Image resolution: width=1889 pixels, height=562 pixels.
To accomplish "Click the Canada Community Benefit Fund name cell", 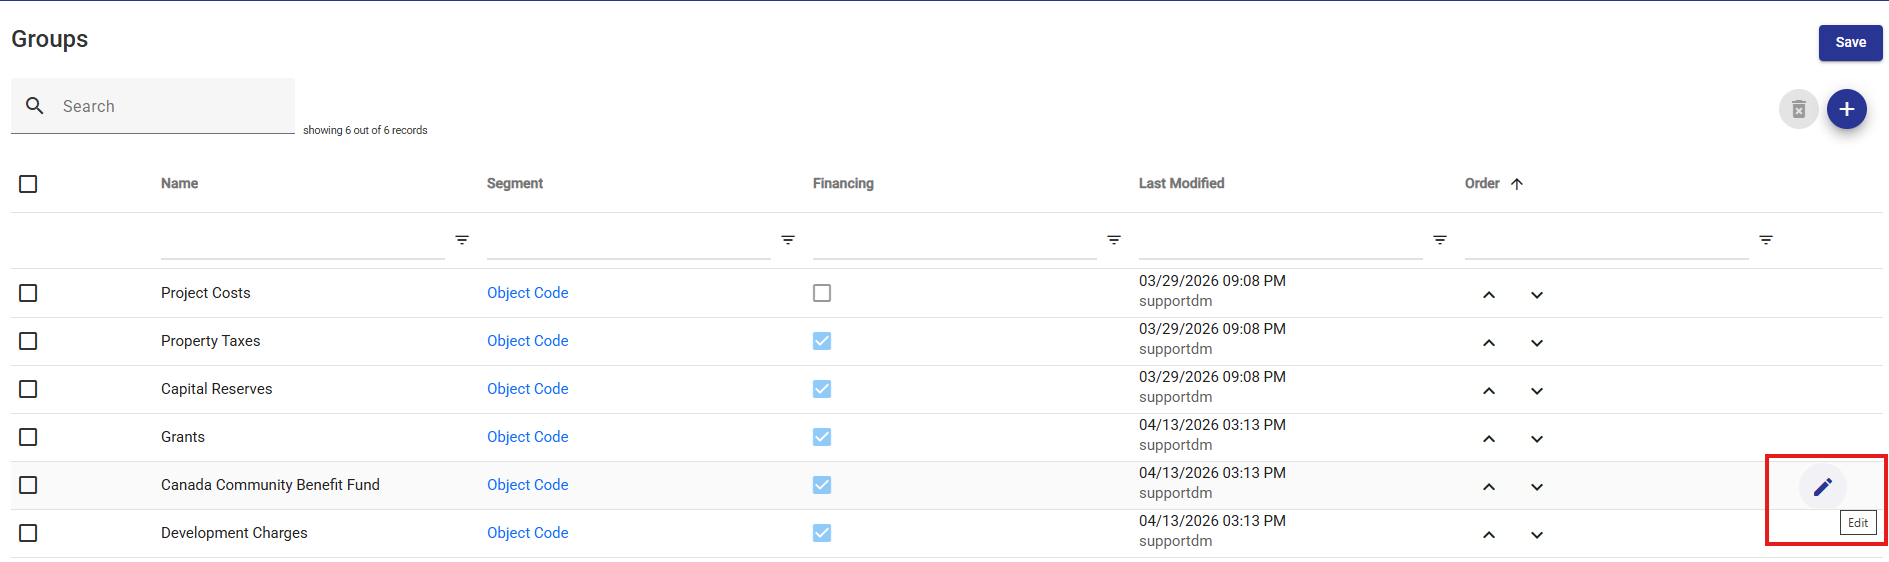I will click(270, 485).
